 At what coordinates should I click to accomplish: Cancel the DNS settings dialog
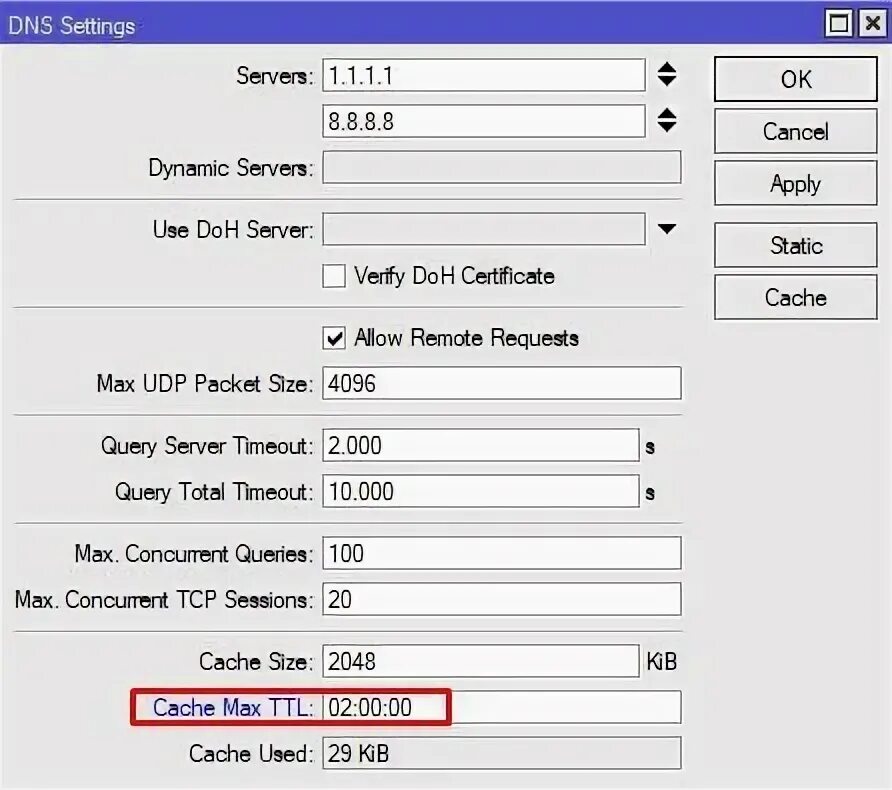pyautogui.click(x=795, y=131)
